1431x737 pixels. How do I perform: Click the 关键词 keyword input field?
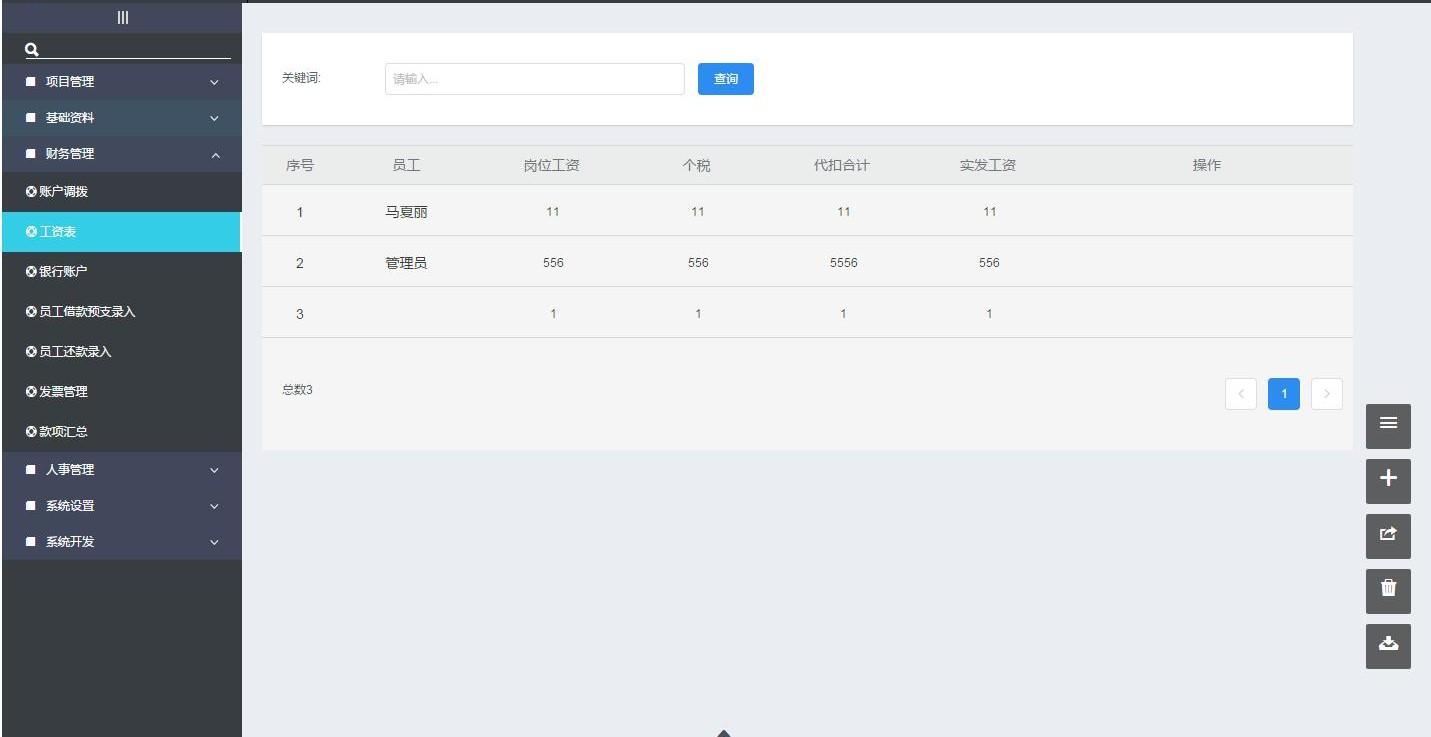534,79
